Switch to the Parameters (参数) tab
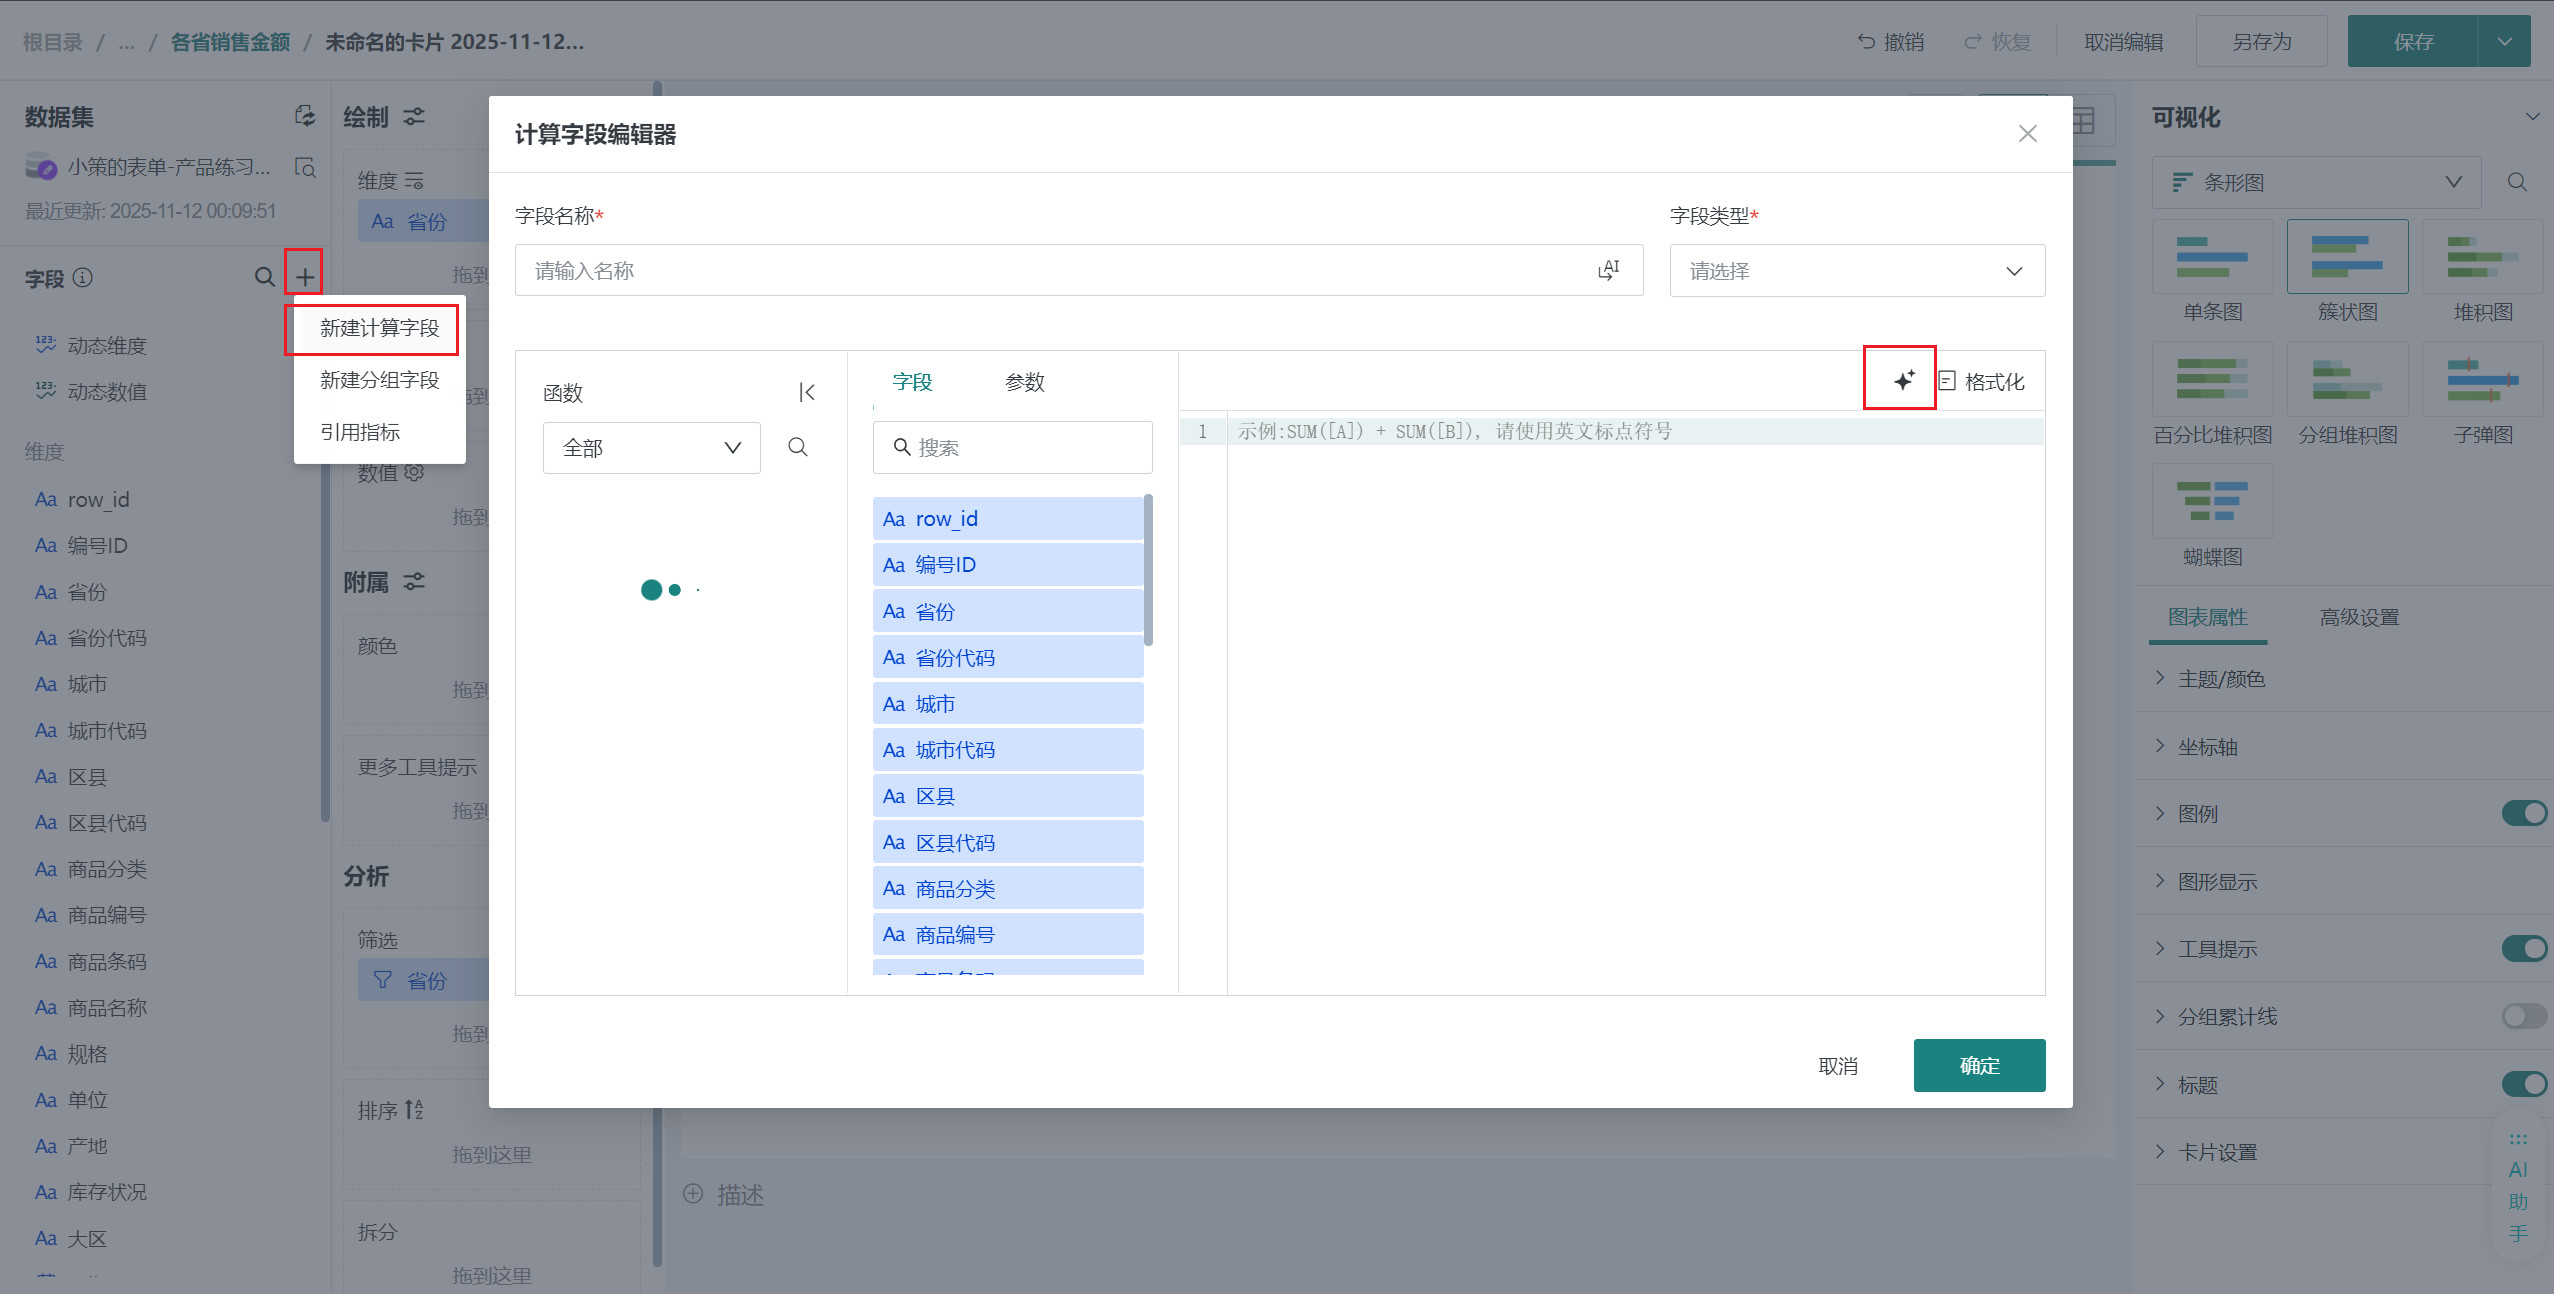The width and height of the screenshot is (2554, 1294). pos(1024,382)
